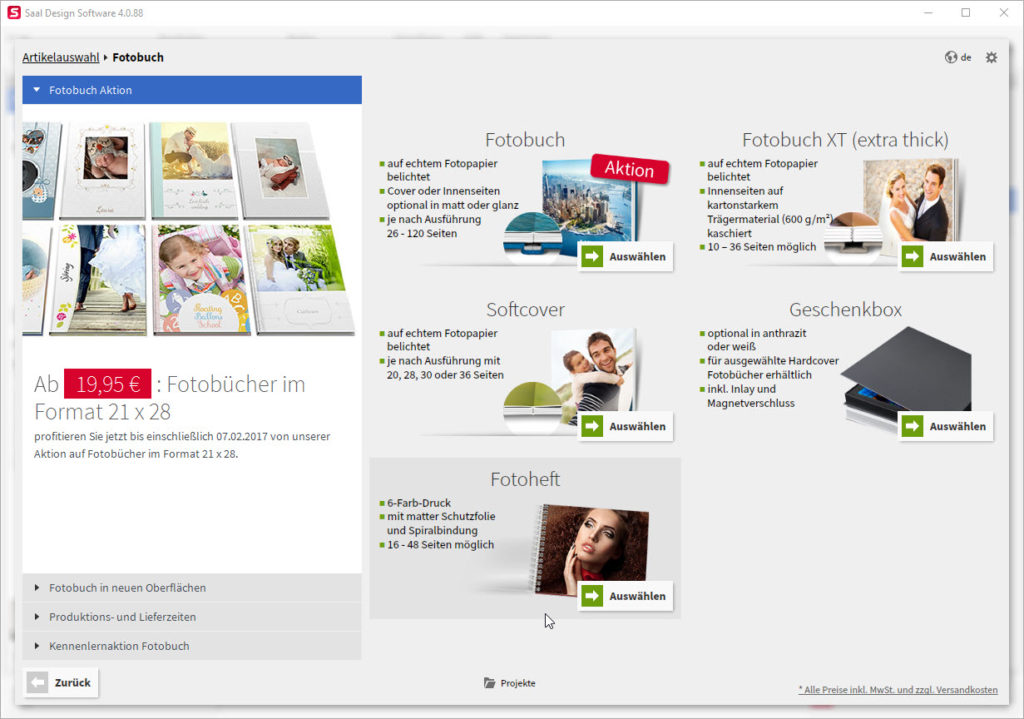1024x719 pixels.
Task: Click the green arrow icon for Fotoheft
Action: pos(592,596)
